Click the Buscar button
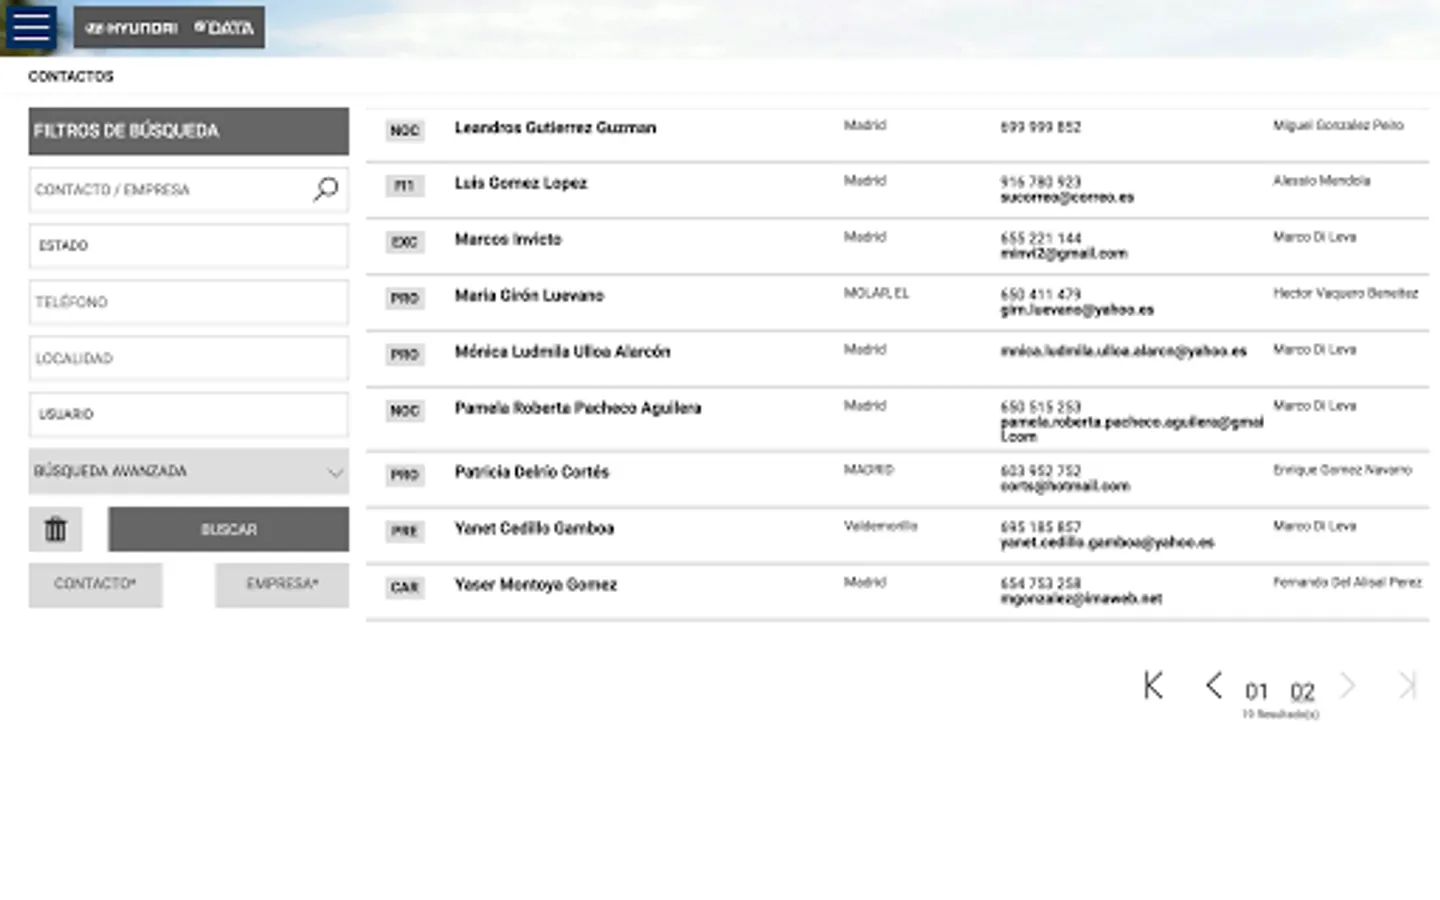 229,529
